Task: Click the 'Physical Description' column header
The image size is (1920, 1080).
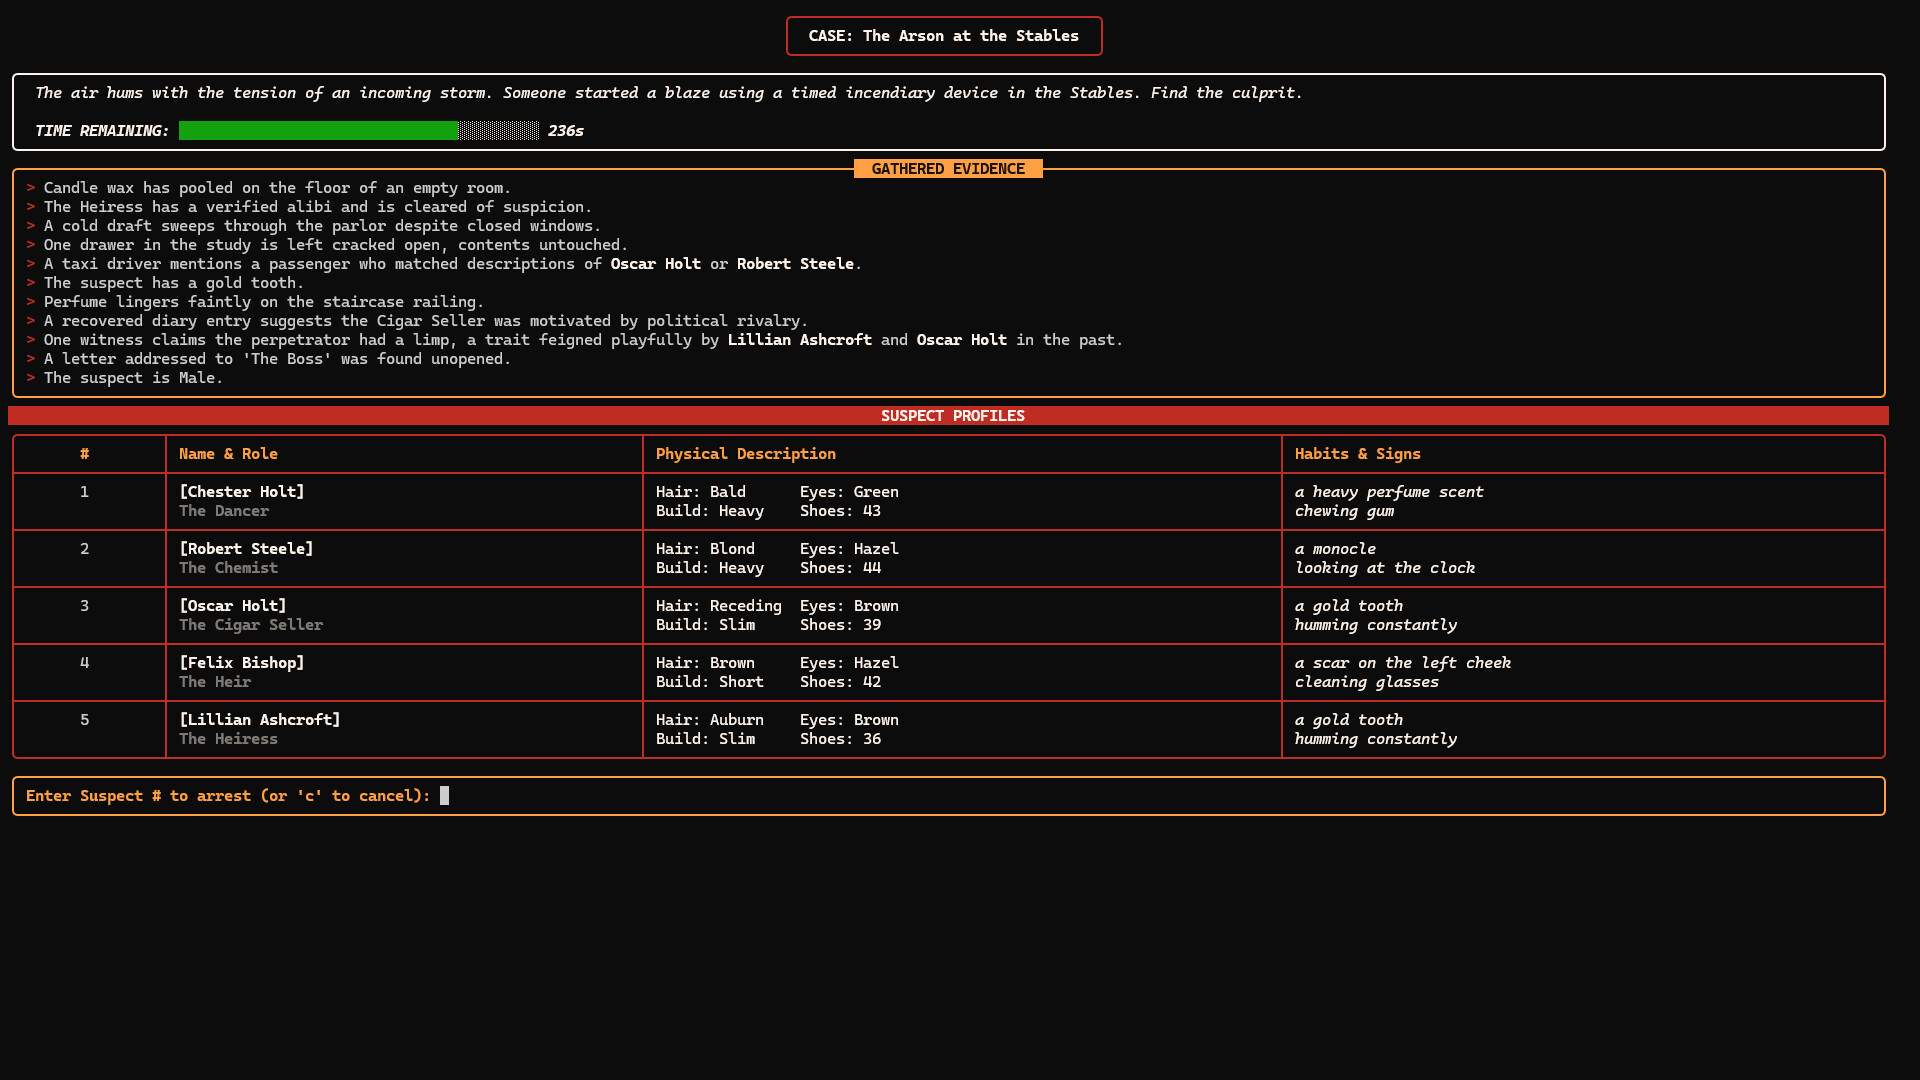Action: (745, 453)
